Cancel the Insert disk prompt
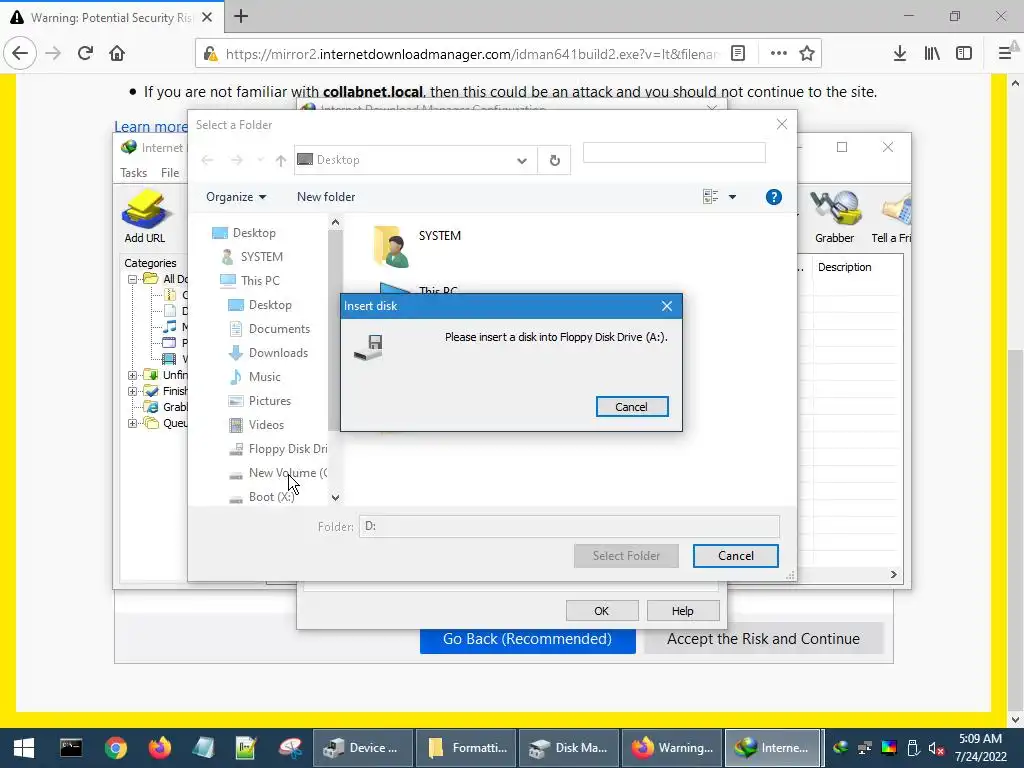The image size is (1024, 768). click(632, 406)
